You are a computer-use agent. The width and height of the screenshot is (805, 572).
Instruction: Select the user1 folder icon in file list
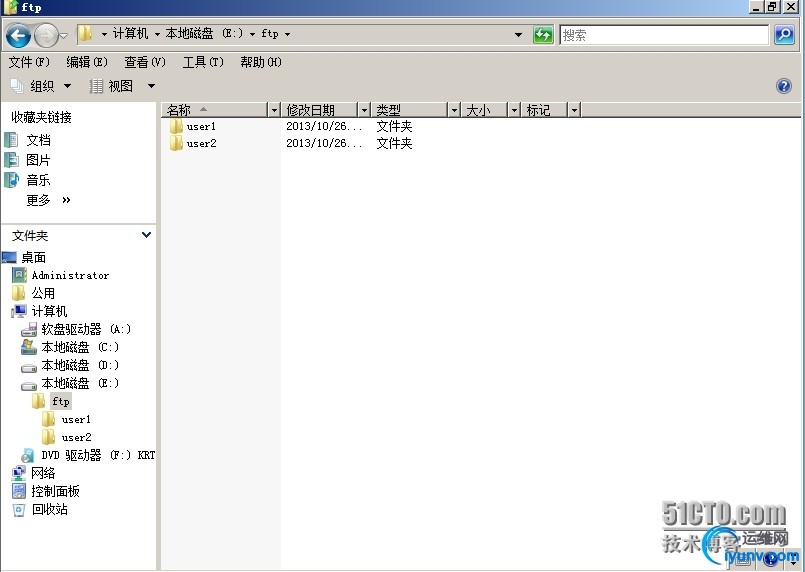176,126
